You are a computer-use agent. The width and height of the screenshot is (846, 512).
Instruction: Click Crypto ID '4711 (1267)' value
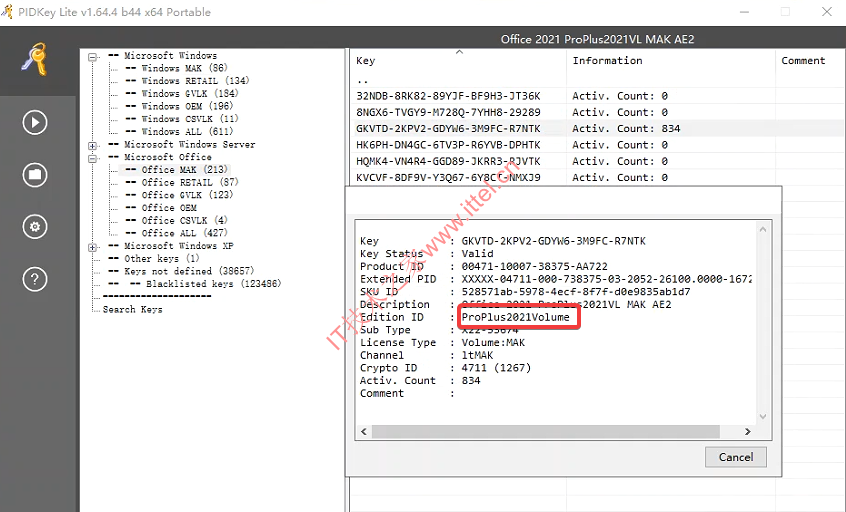click(x=496, y=367)
